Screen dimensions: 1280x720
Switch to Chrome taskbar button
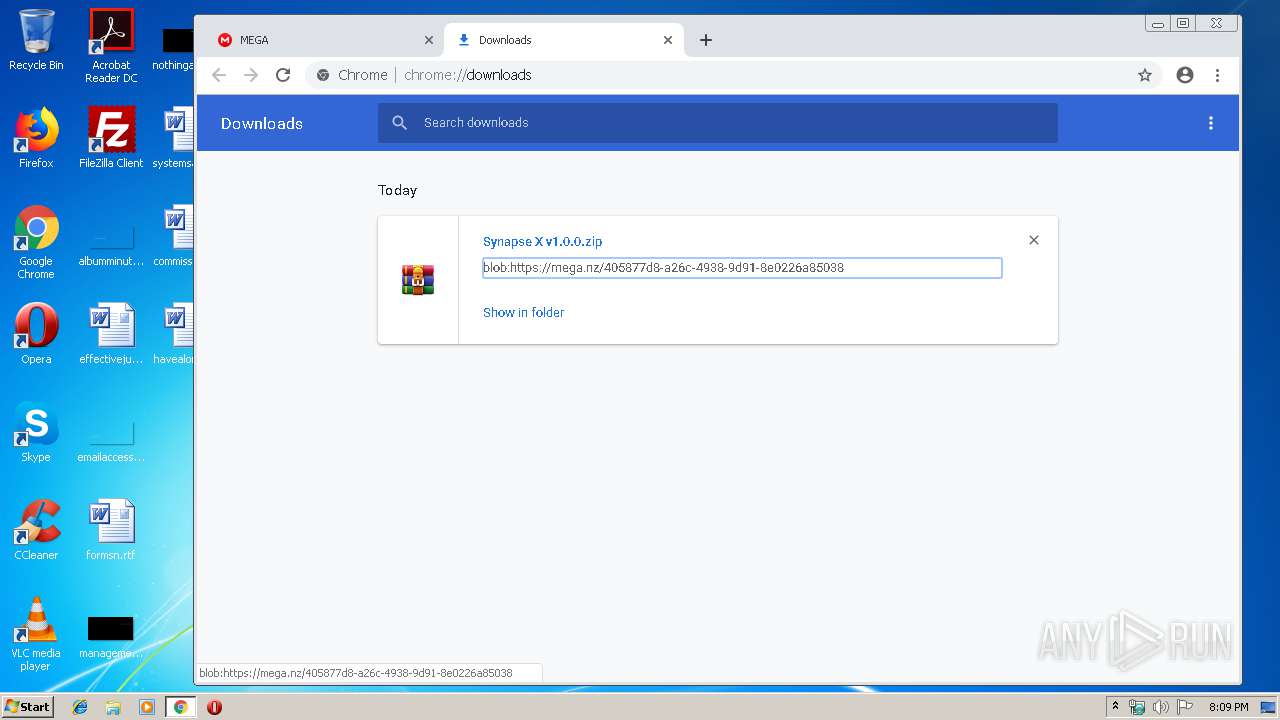[180, 707]
